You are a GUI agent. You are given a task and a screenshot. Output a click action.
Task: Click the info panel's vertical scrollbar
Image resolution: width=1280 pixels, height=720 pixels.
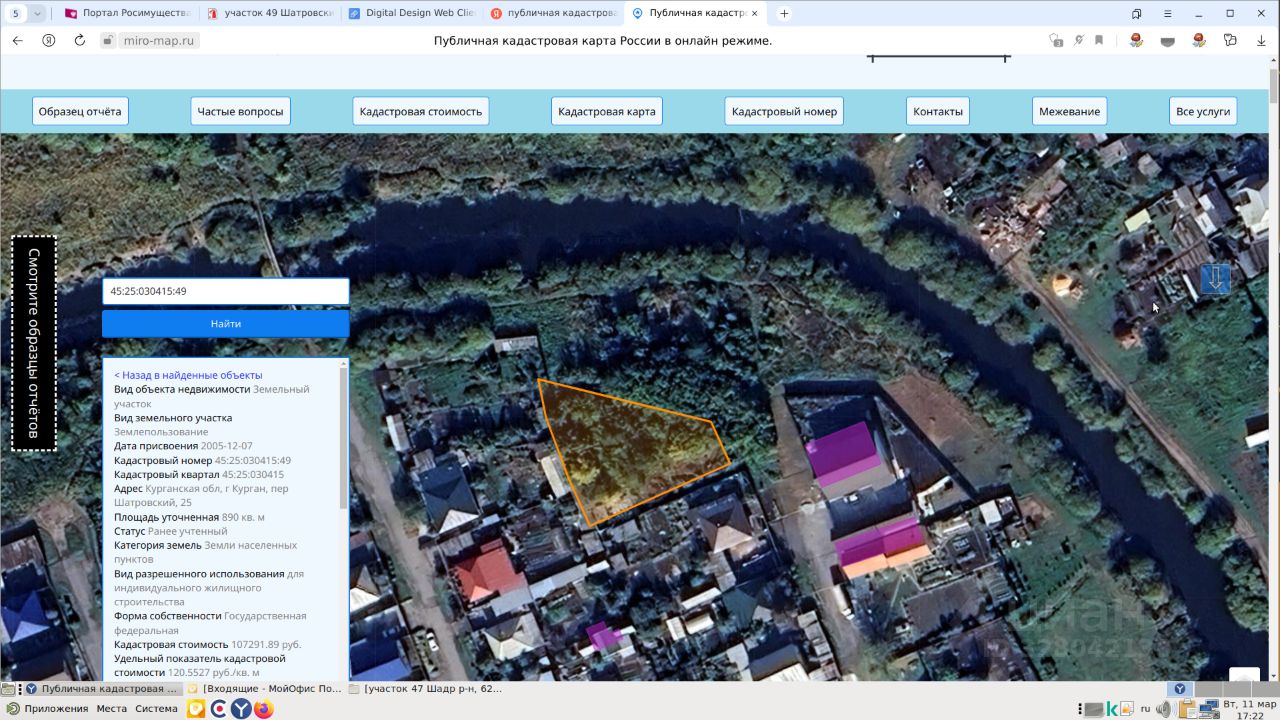point(344,440)
